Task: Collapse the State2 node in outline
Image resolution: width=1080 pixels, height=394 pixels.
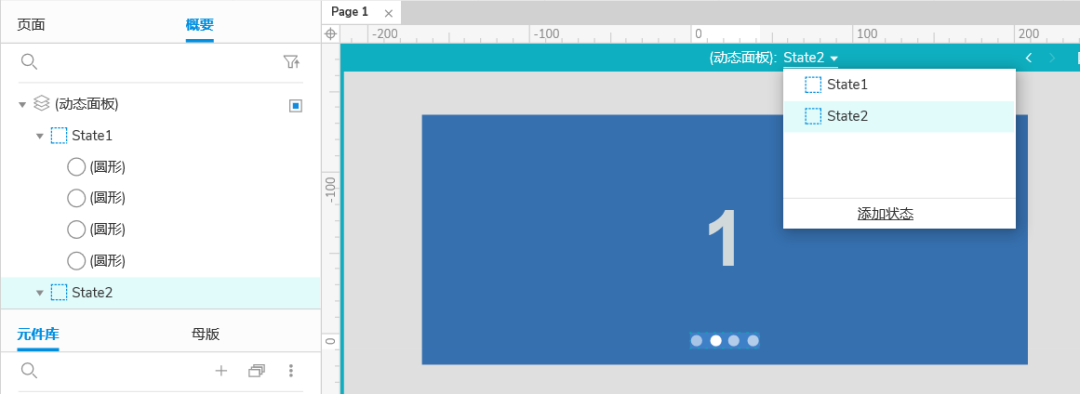Action: tap(40, 293)
